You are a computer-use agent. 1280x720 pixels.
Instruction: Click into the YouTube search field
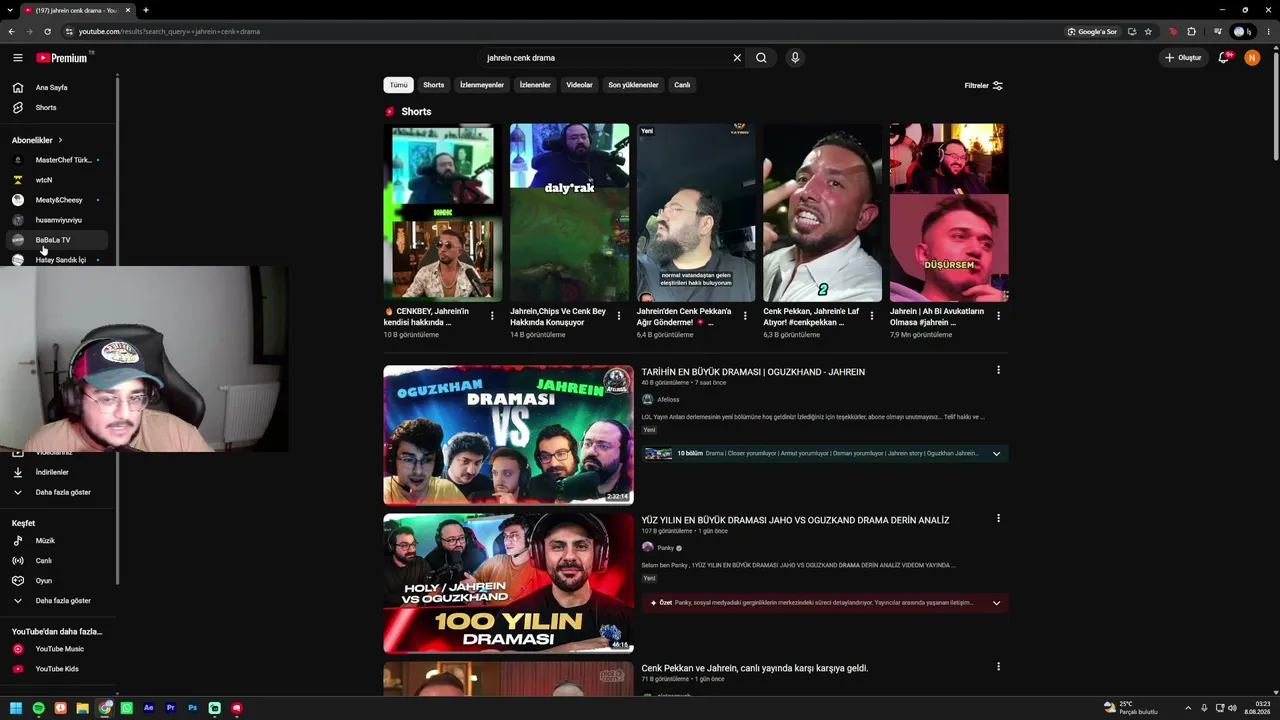(x=605, y=58)
